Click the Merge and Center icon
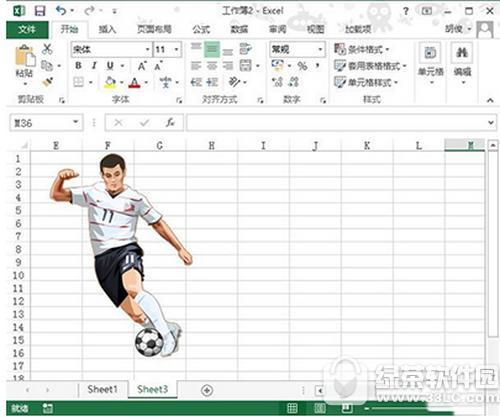 point(246,66)
